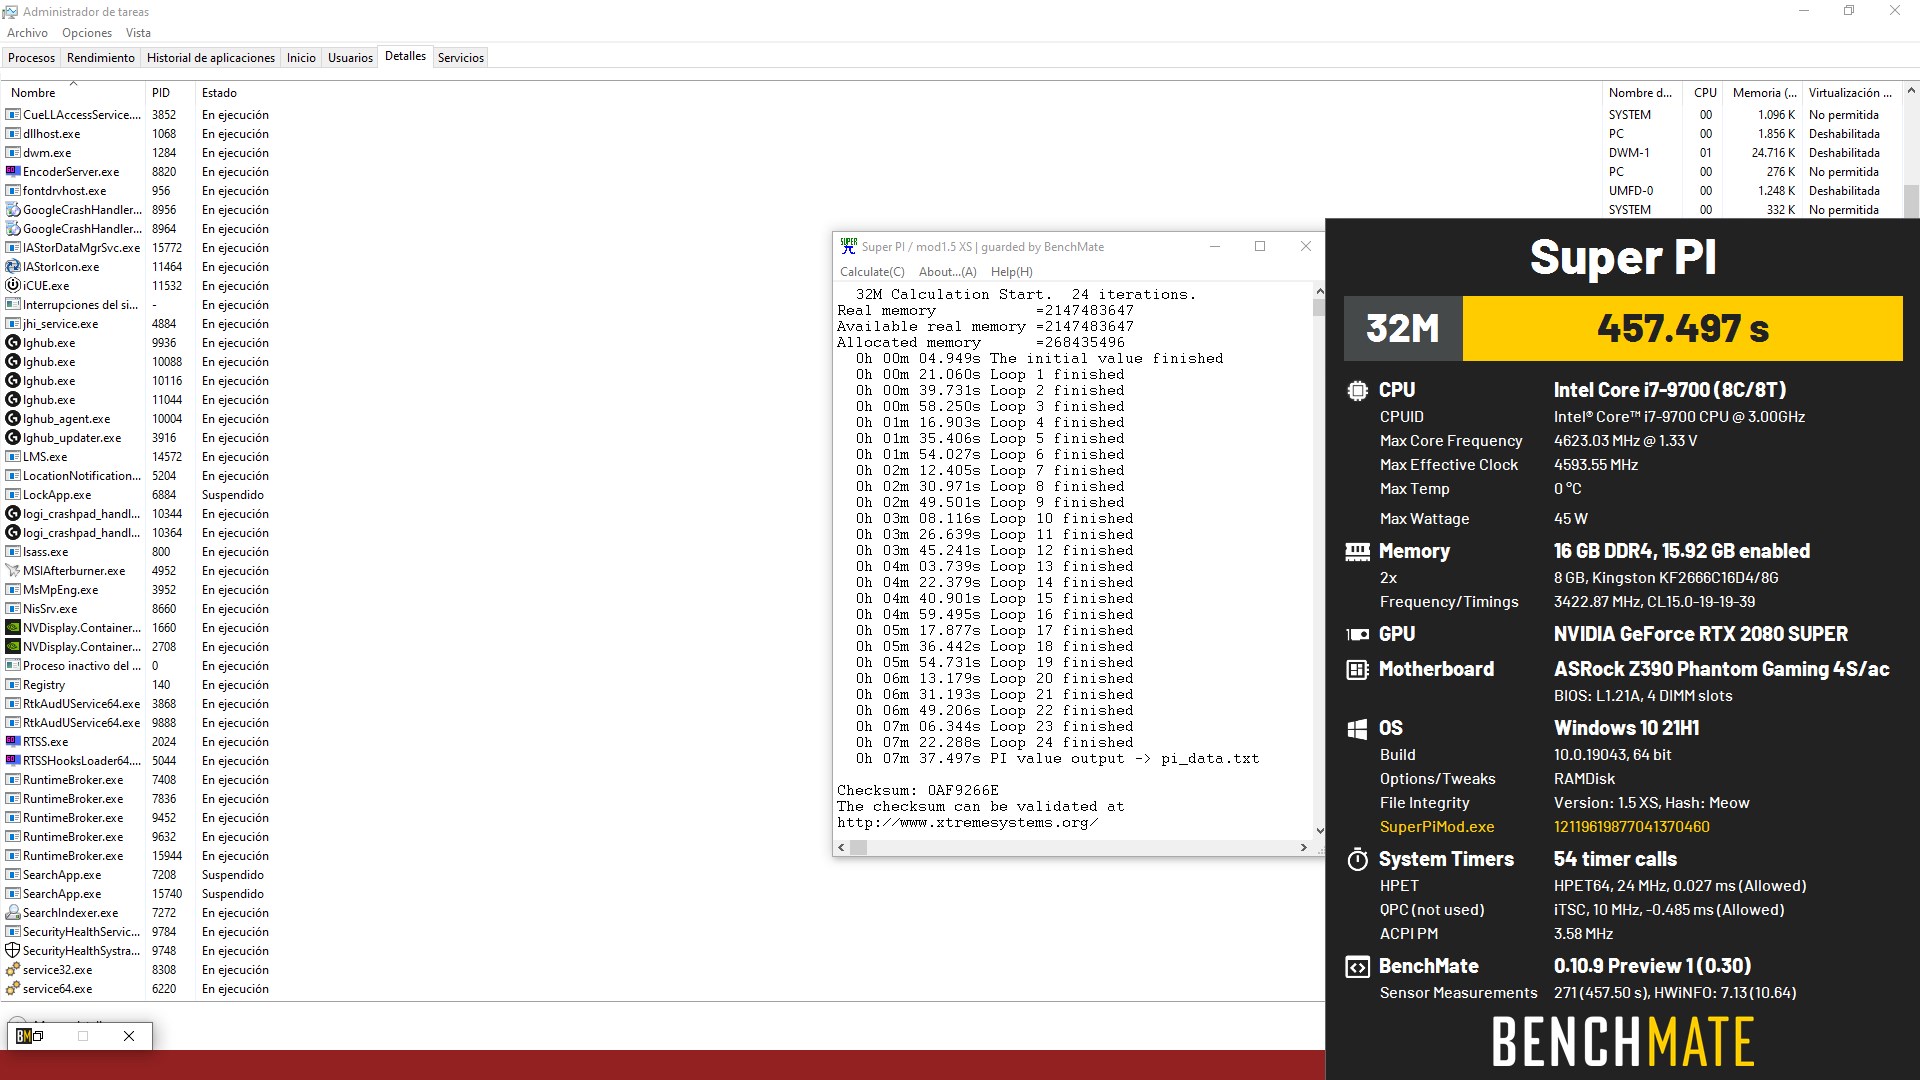
Task: Select the IAStorIcon.exe icon
Action: (x=13, y=267)
